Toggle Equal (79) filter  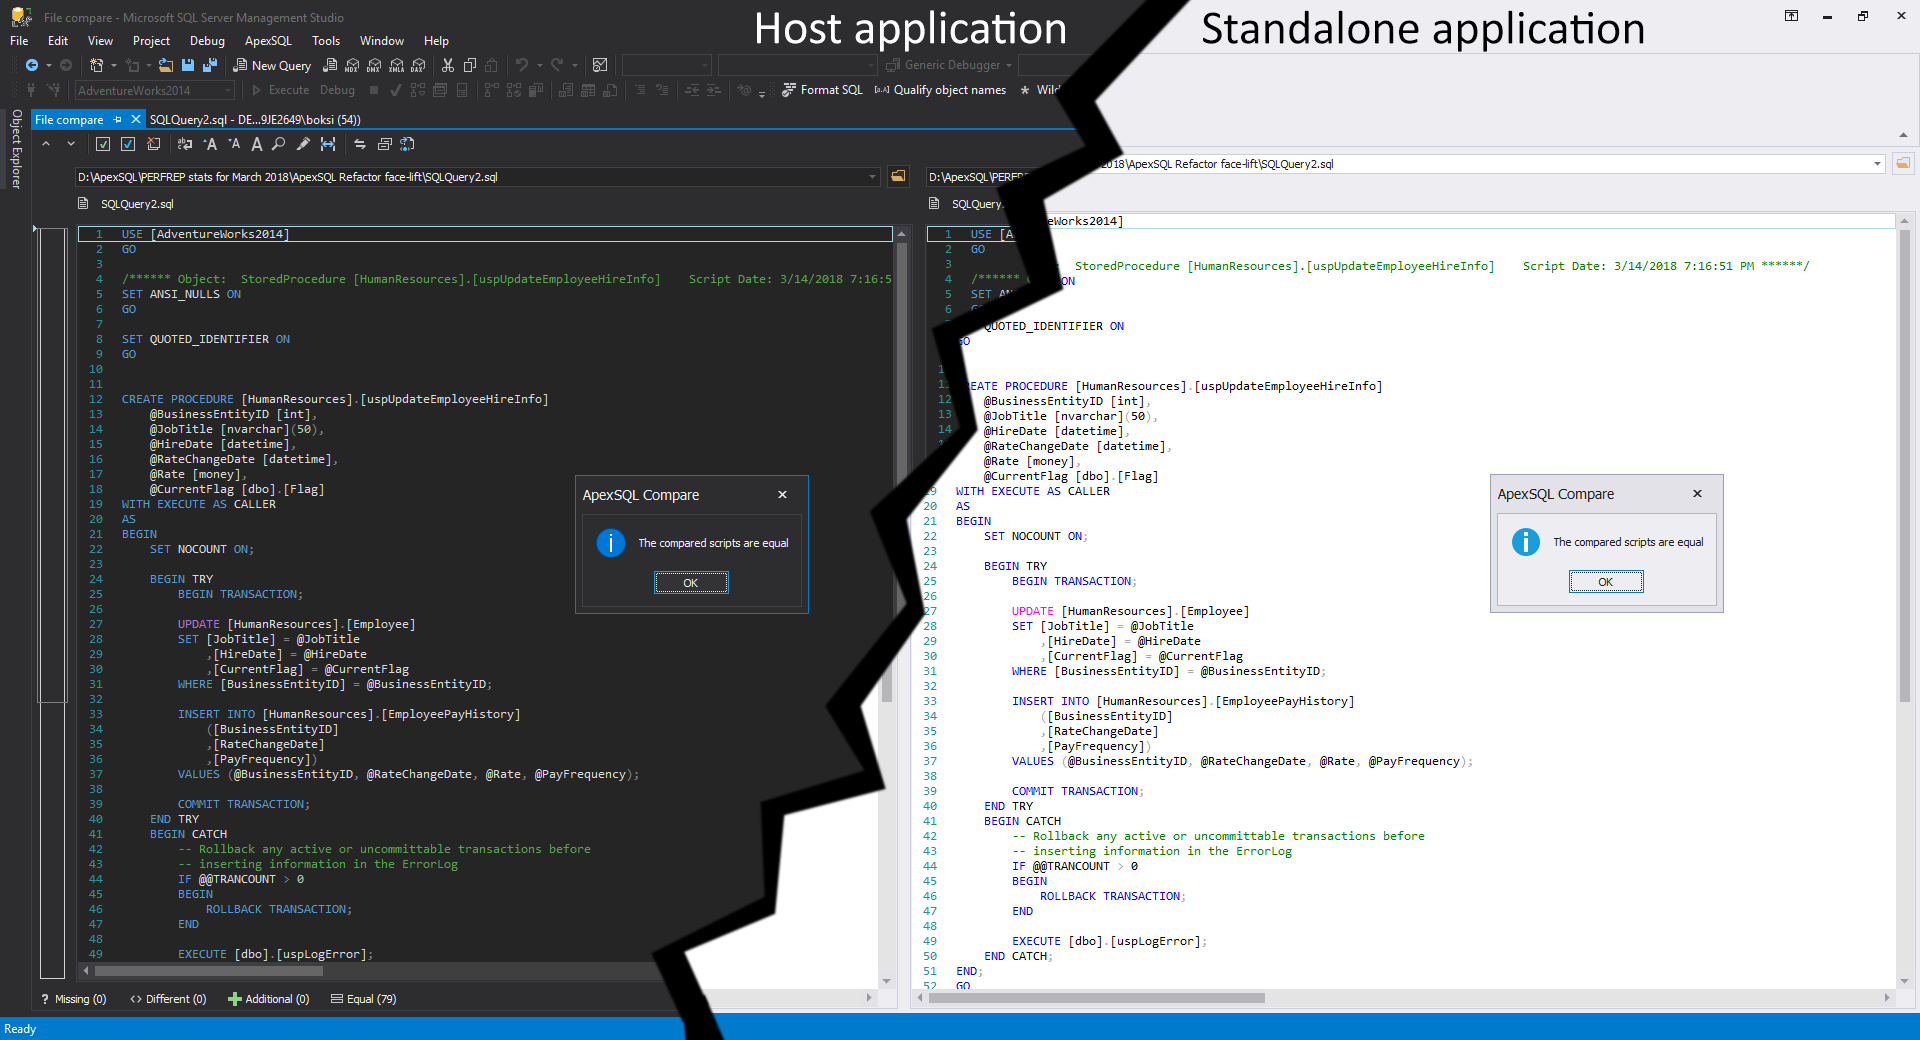(364, 999)
